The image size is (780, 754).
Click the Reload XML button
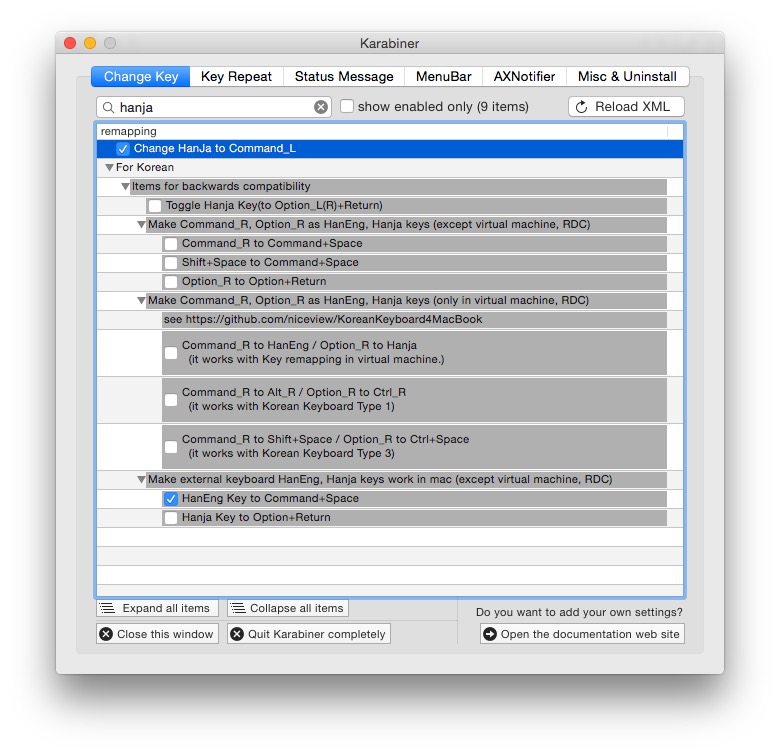pyautogui.click(x=626, y=107)
